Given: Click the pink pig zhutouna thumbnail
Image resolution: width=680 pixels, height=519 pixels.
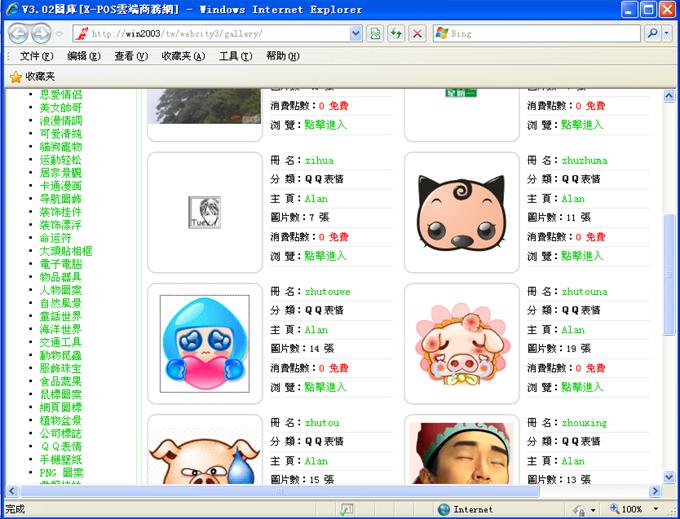Looking at the screenshot, I should click(461, 343).
